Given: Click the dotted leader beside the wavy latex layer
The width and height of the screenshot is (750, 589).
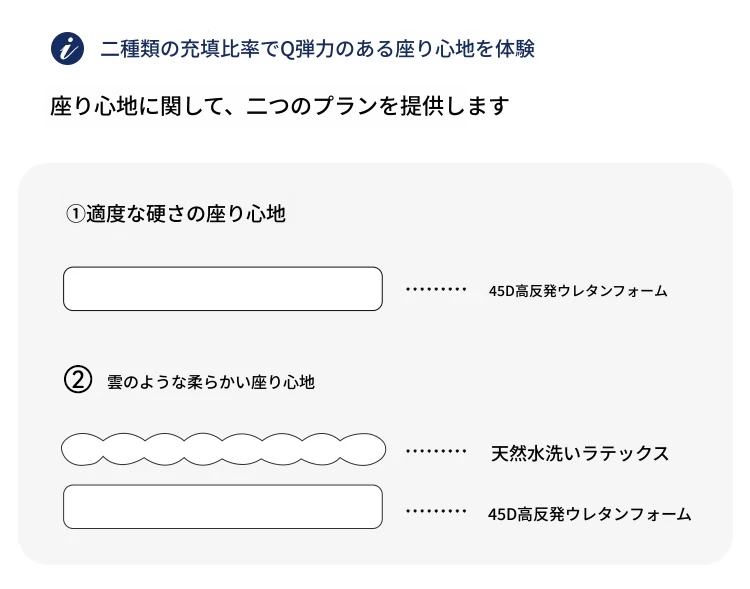Looking at the screenshot, I should (436, 452).
